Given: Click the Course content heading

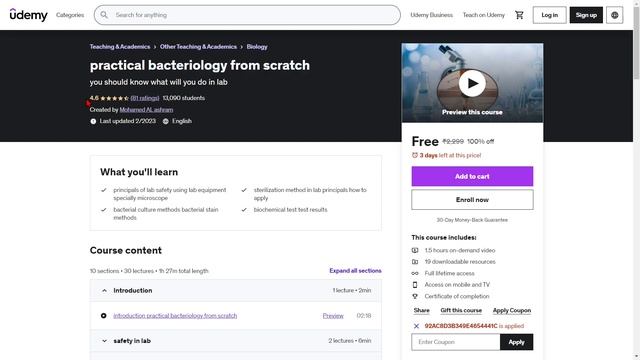Looking at the screenshot, I should click(126, 250).
